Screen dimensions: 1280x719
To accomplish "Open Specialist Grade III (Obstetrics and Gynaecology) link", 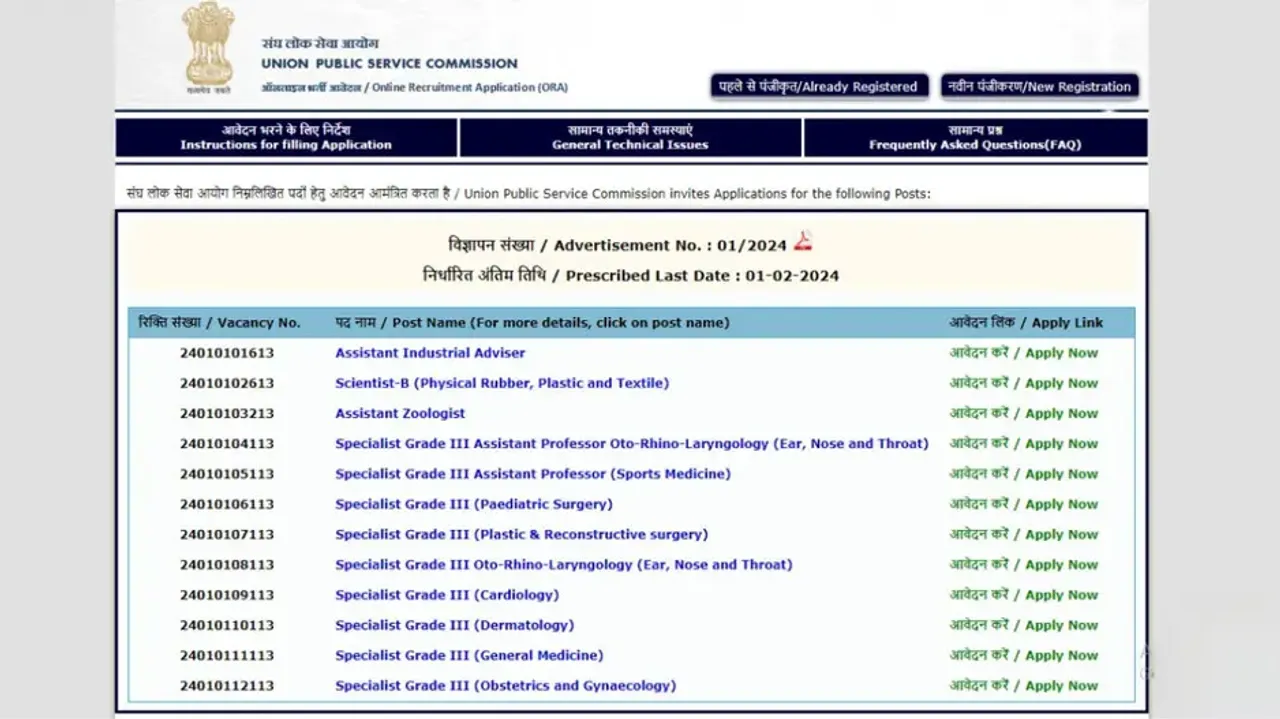I will pyautogui.click(x=505, y=686).
